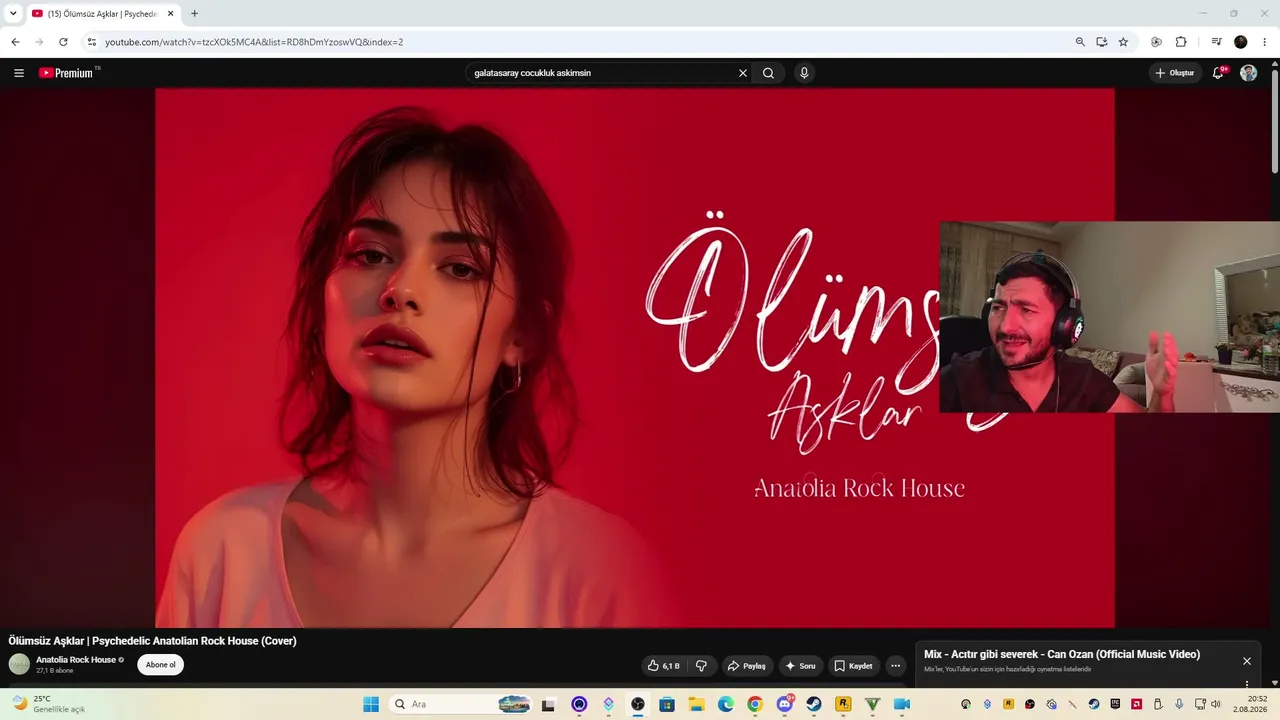Image resolution: width=1280 pixels, height=720 pixels.
Task: Open YouTube notifications bell
Action: 1218,73
